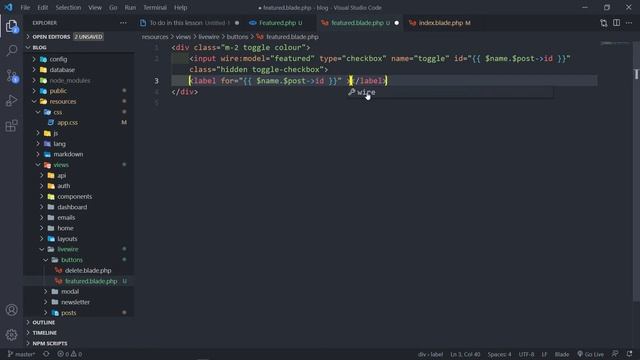Click the open changes icon in editor toolbar
Image resolution: width=640 pixels, height=360 pixels.
click(x=604, y=23)
